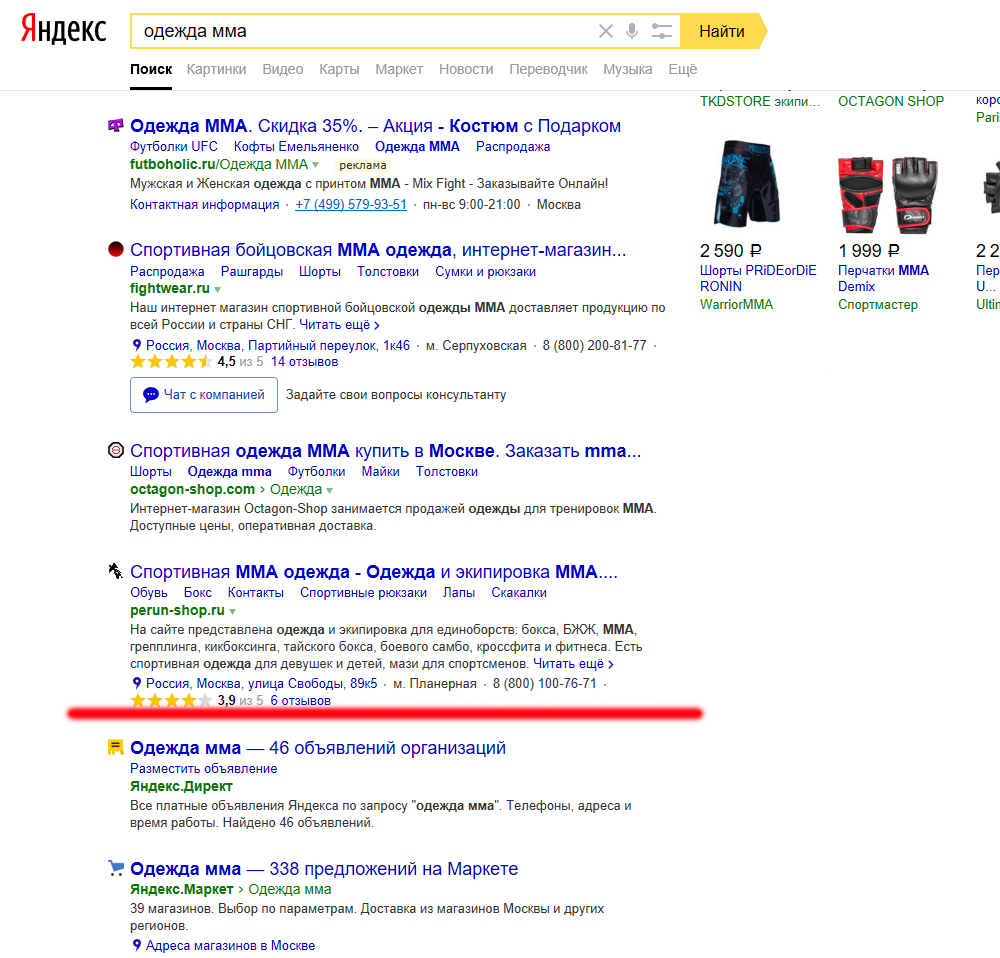Click the Скакалки sitelink
The height and width of the screenshot is (958, 1000).
519,593
